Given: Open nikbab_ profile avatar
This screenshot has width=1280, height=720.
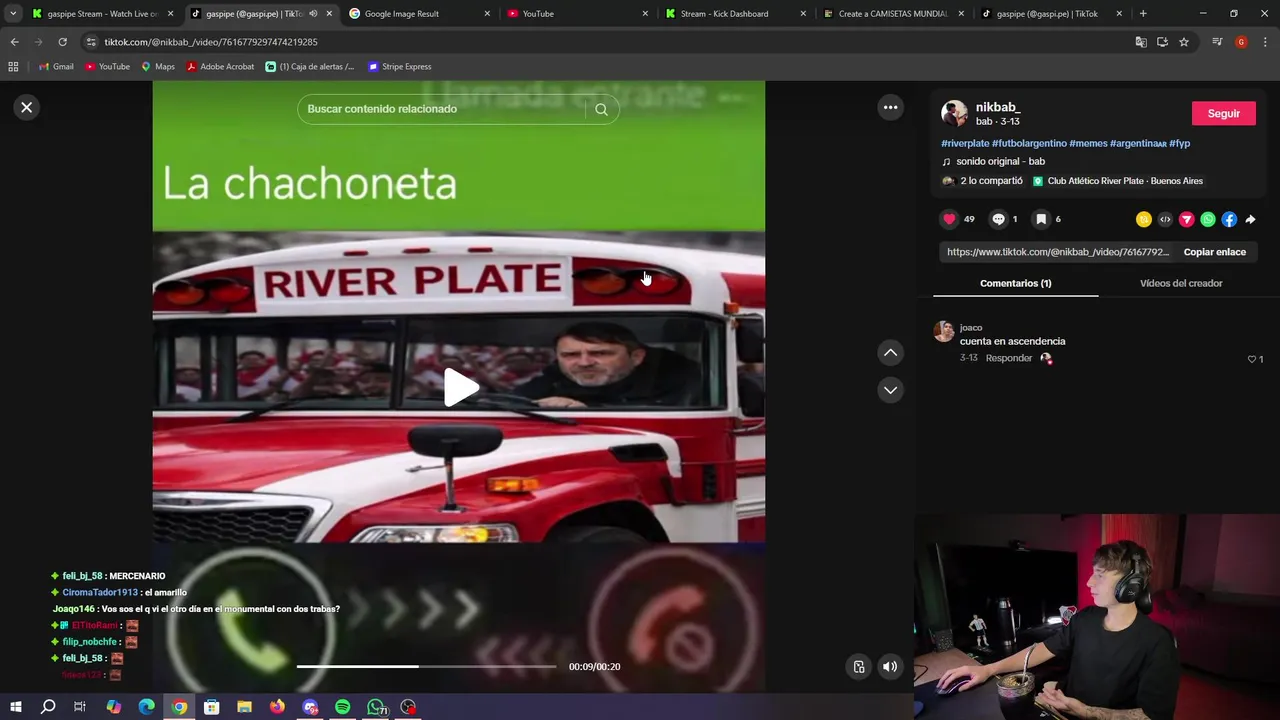Looking at the screenshot, I should (954, 113).
